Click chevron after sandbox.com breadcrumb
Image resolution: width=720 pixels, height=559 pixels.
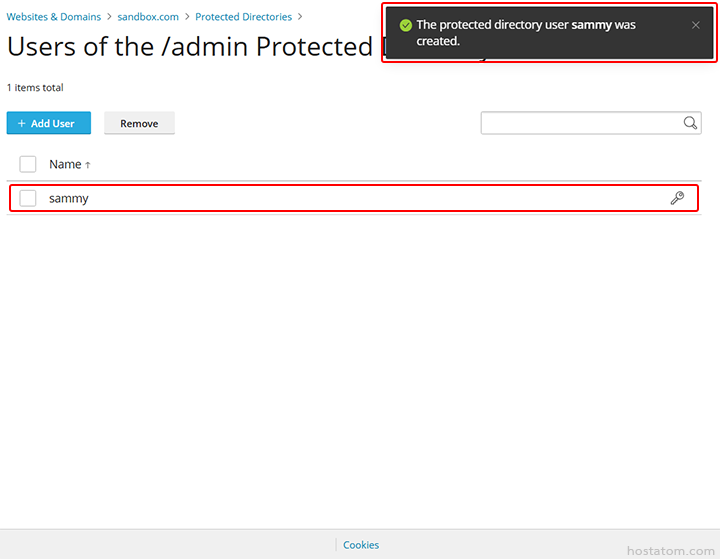coord(187,17)
